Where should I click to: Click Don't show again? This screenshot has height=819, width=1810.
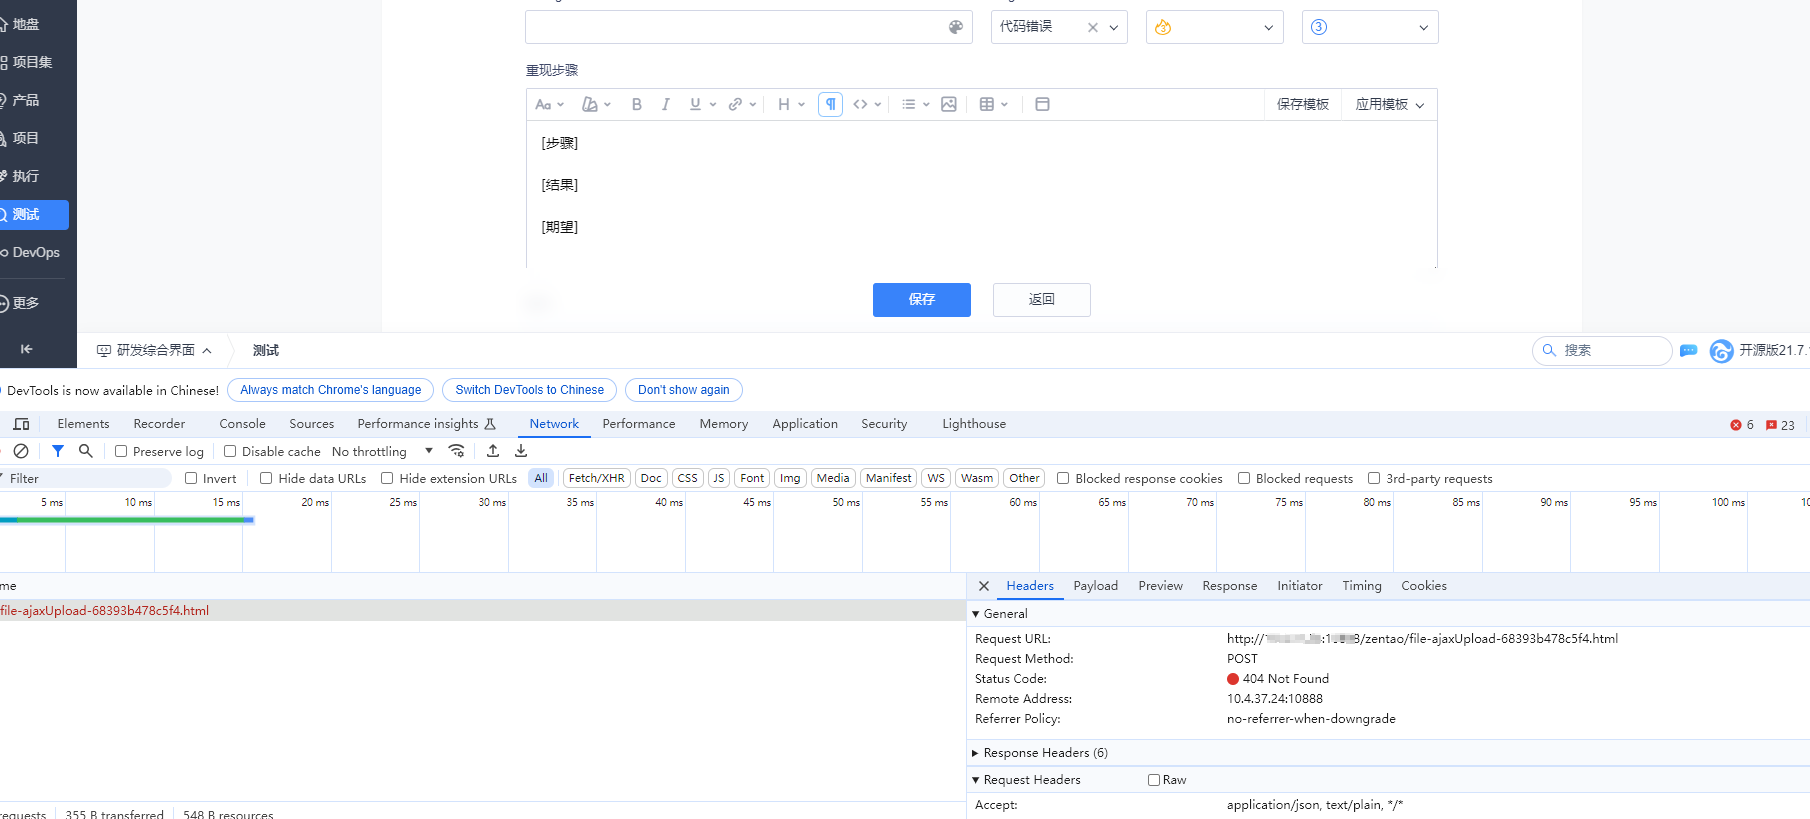point(684,390)
